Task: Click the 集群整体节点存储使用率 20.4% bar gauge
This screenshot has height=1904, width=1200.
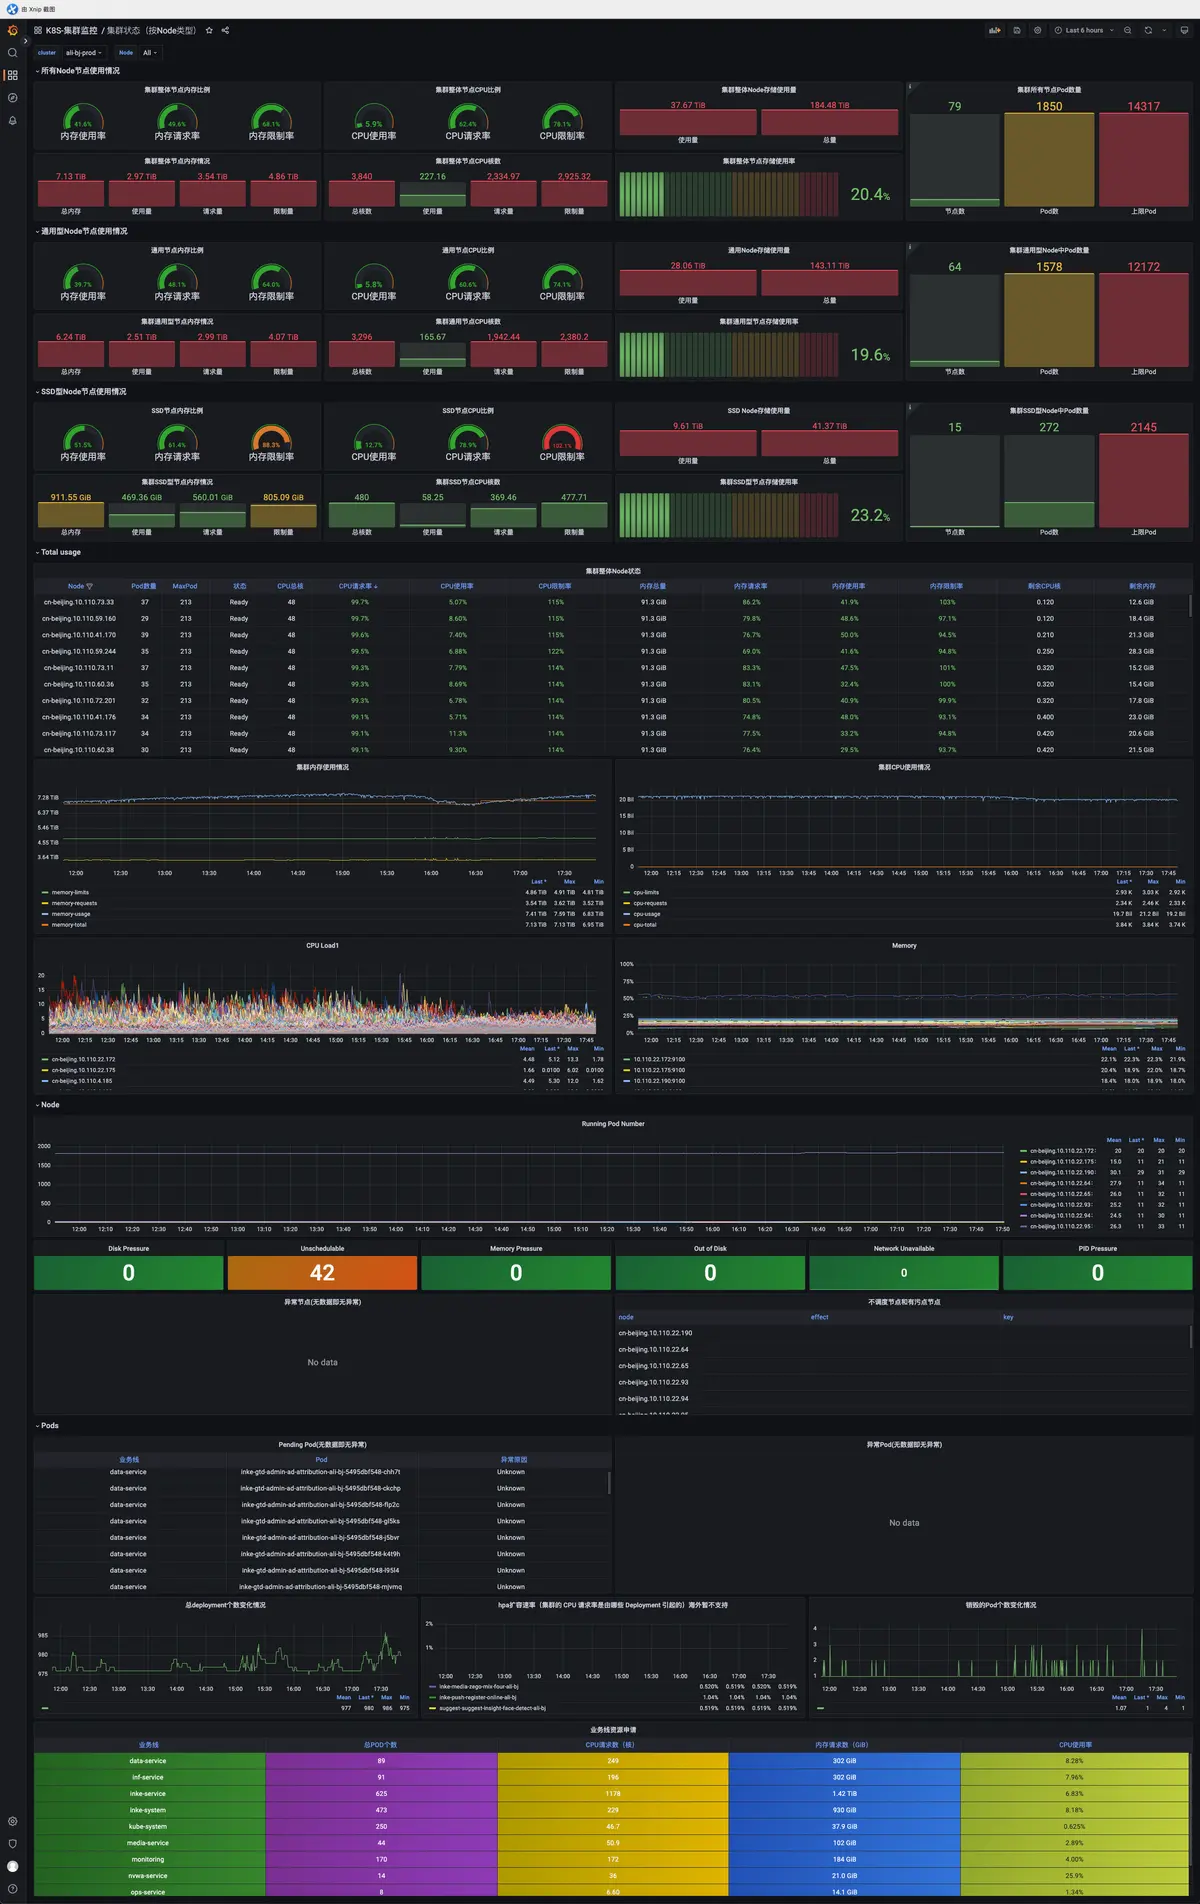Action: pos(758,195)
